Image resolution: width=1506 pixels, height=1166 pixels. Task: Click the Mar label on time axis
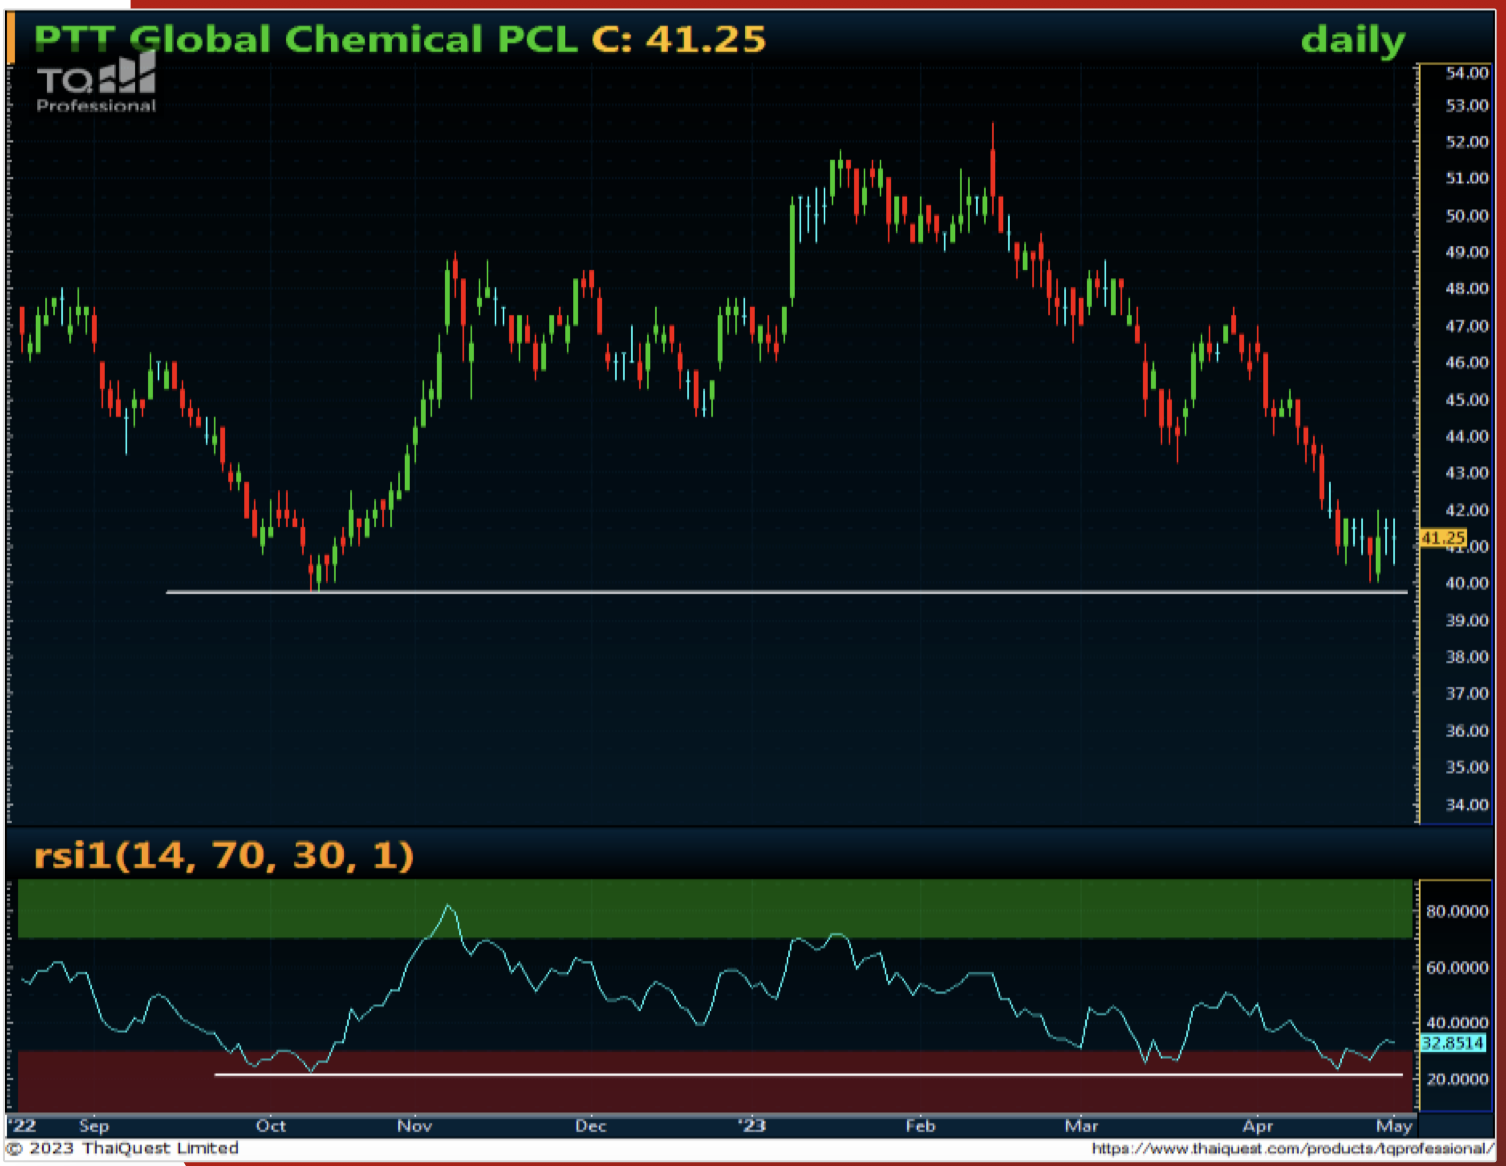1081,1126
